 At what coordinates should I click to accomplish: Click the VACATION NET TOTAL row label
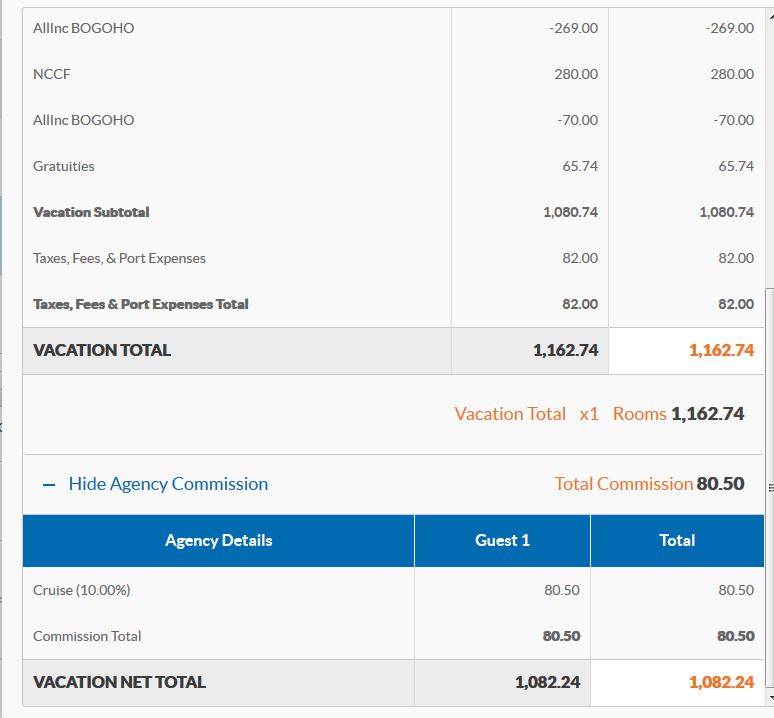click(x=119, y=682)
